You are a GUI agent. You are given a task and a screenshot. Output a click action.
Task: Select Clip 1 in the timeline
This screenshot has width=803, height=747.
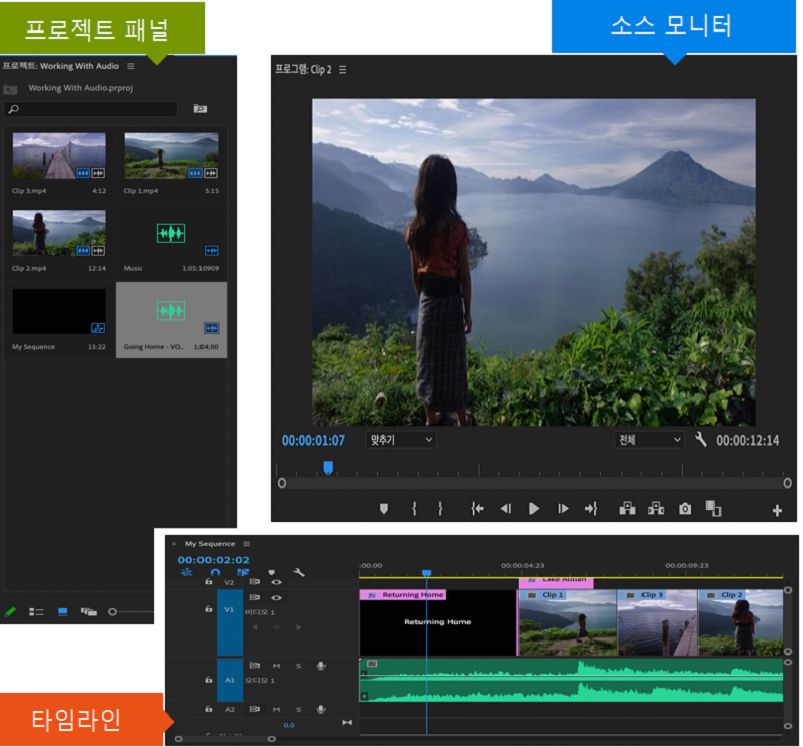(x=567, y=622)
